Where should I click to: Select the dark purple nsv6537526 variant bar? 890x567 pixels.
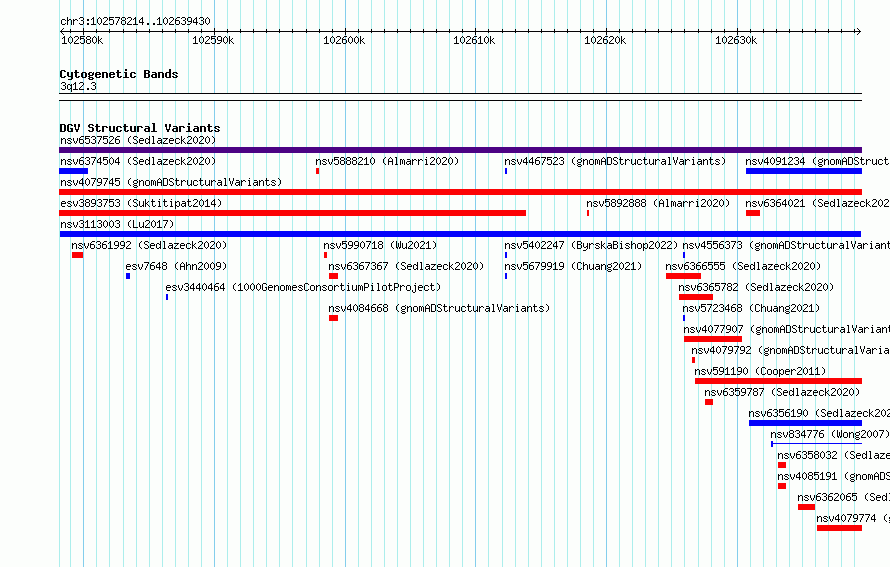460,150
